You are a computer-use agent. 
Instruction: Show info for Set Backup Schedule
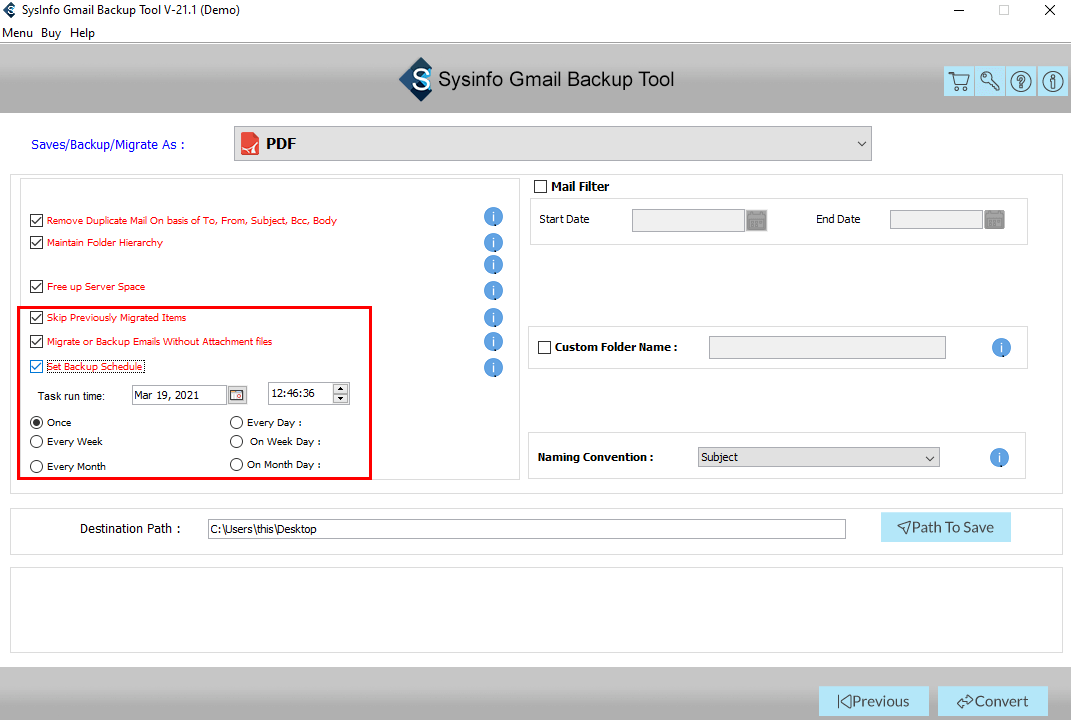tap(493, 368)
